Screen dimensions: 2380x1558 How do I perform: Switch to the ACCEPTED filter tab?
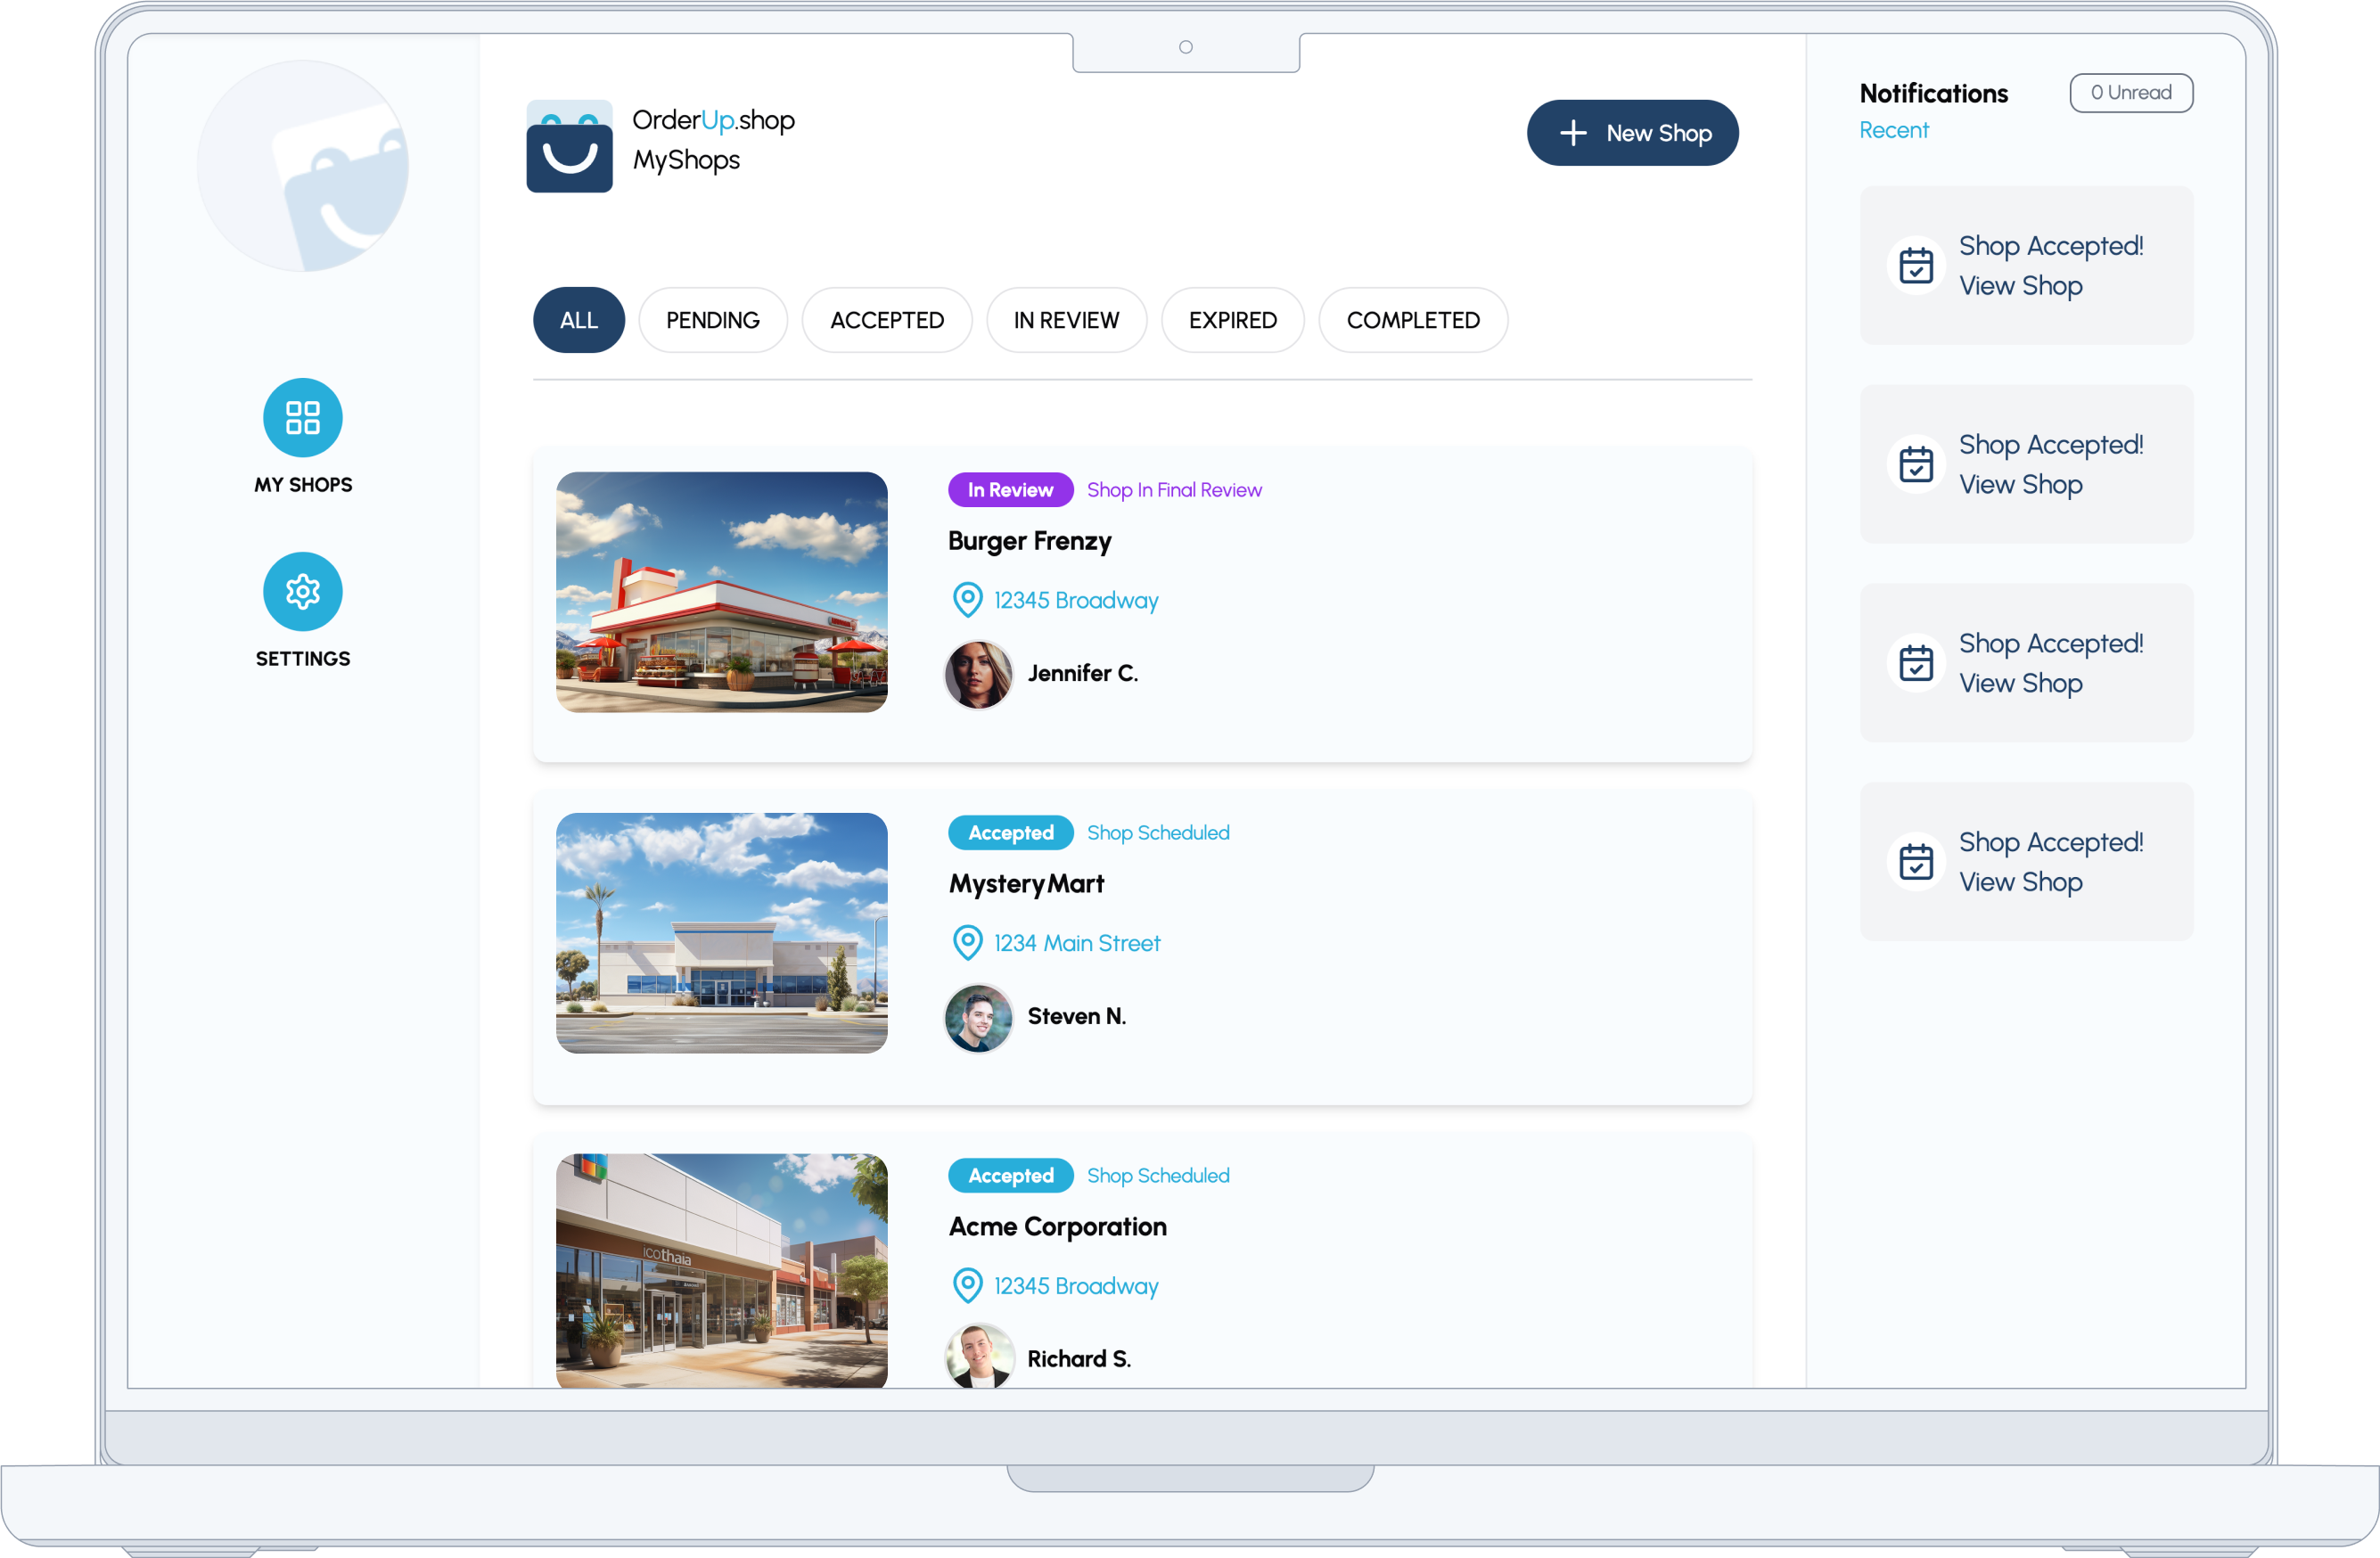pos(886,320)
